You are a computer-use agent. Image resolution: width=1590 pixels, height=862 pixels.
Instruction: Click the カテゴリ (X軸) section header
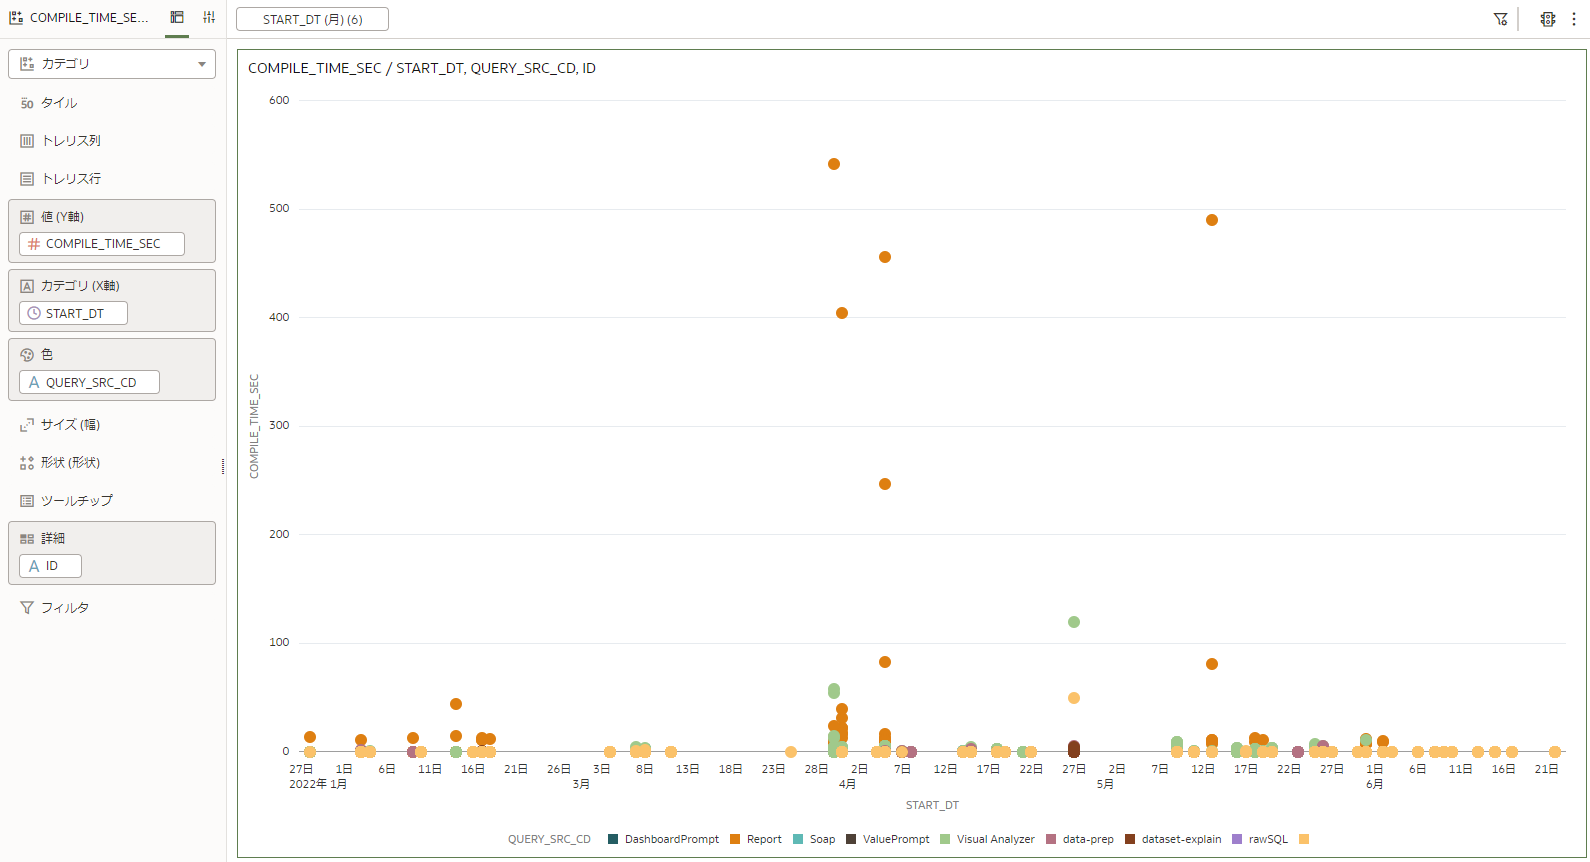pyautogui.click(x=80, y=286)
